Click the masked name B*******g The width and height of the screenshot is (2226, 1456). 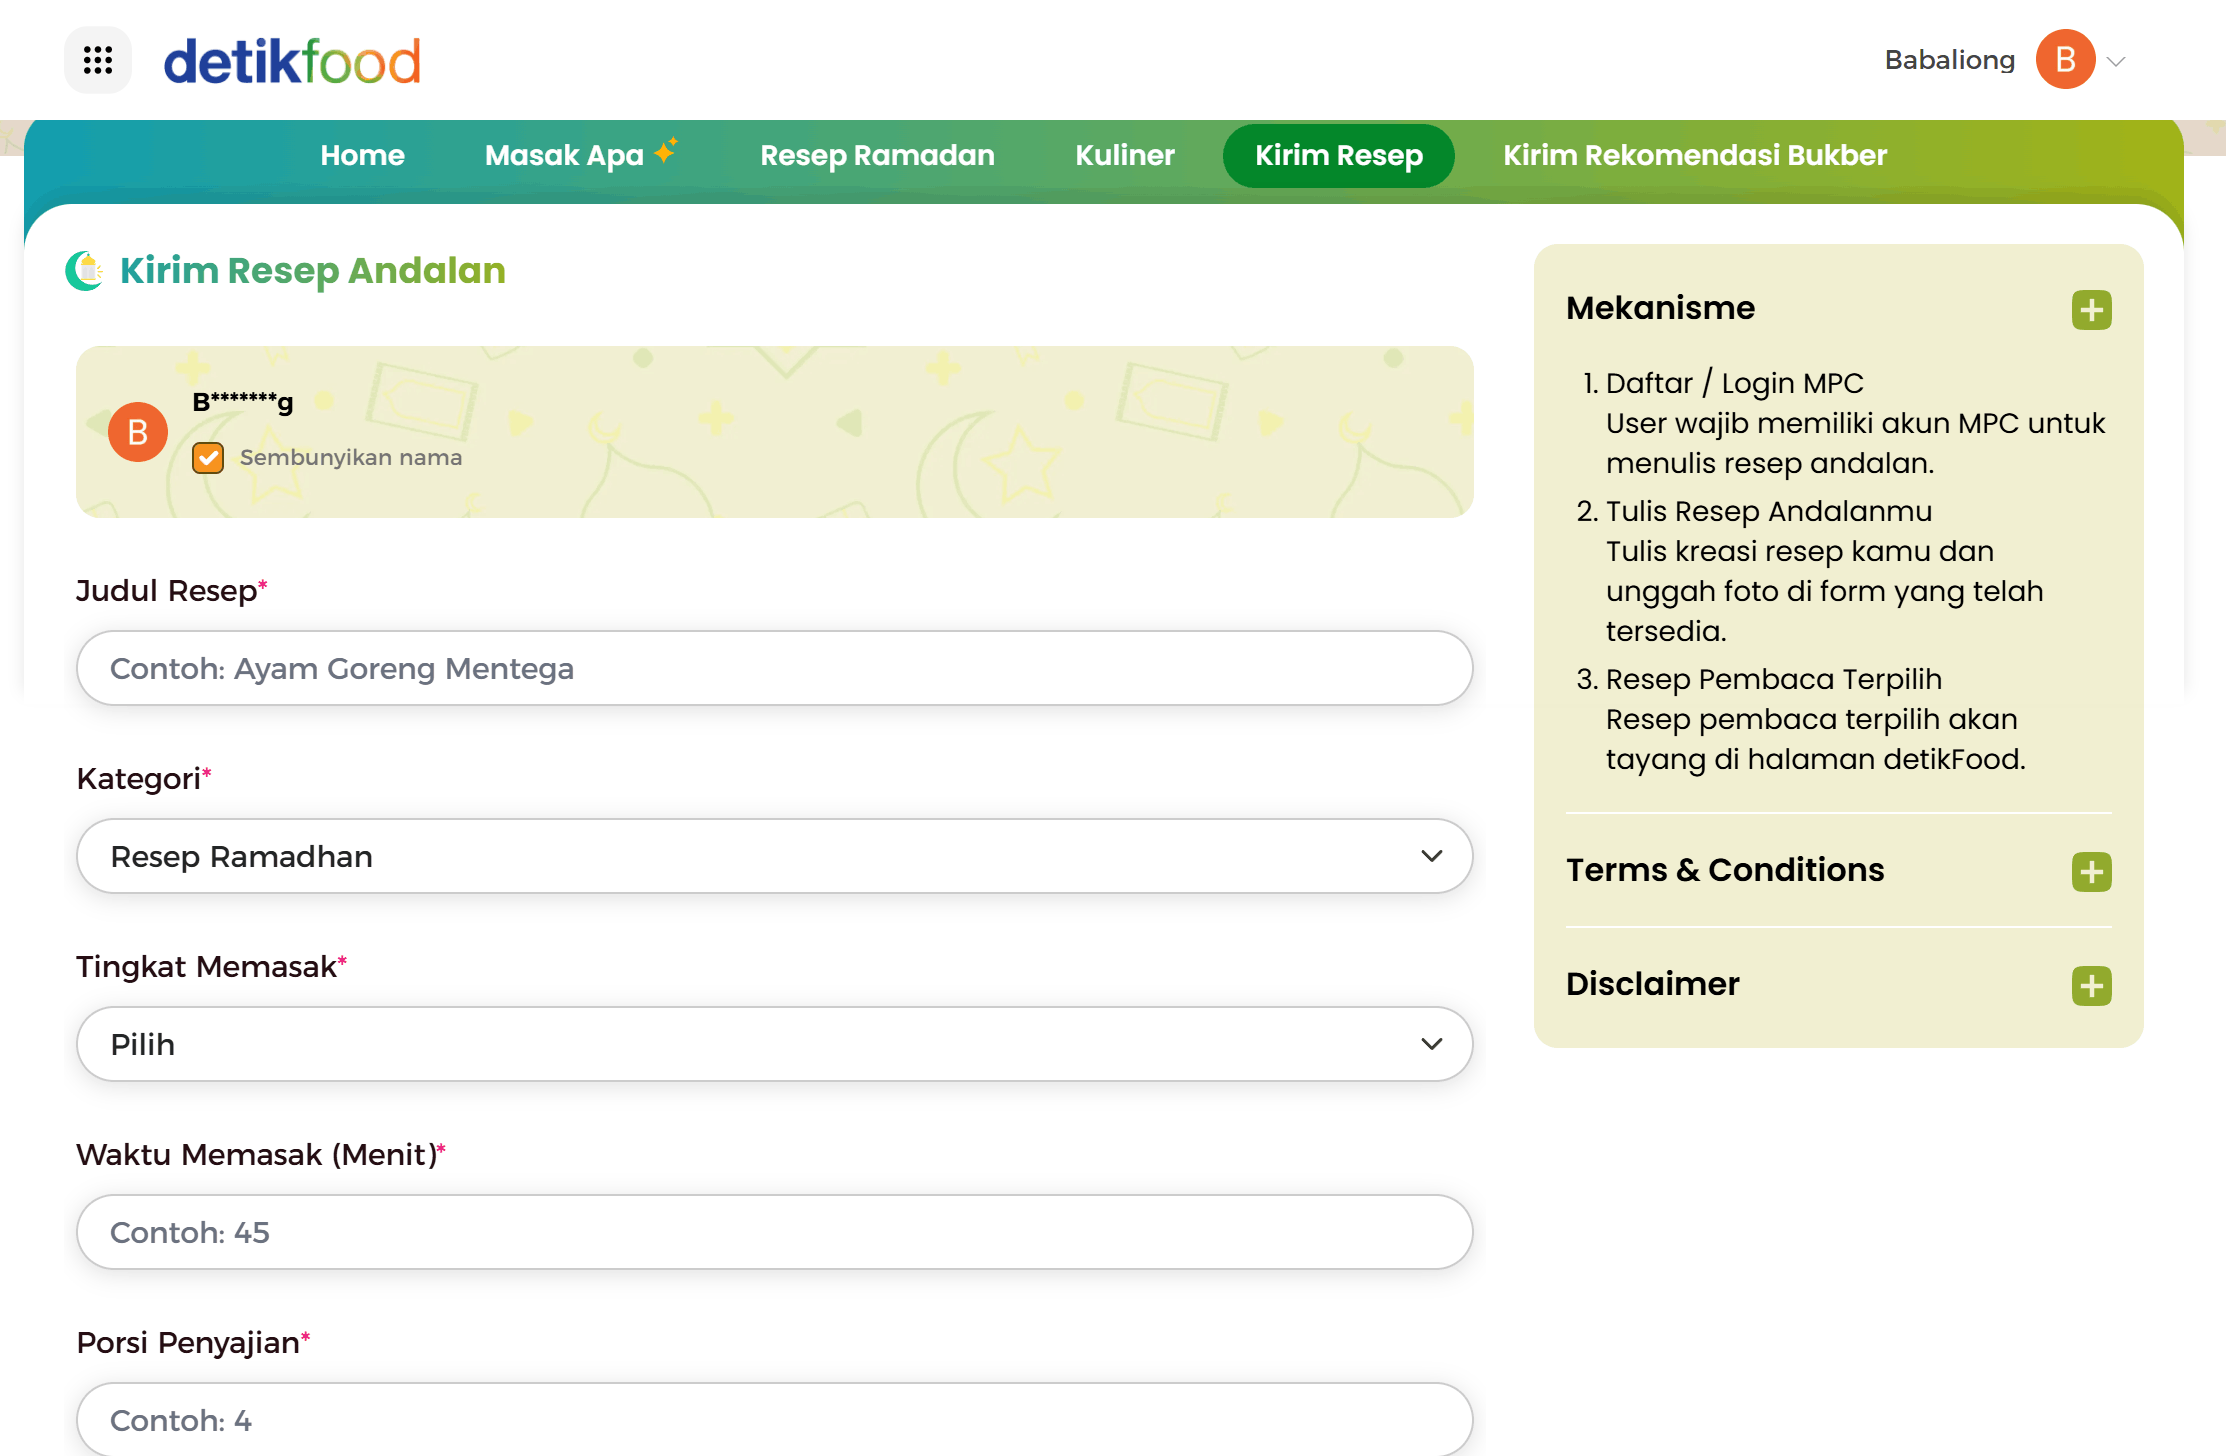243,402
